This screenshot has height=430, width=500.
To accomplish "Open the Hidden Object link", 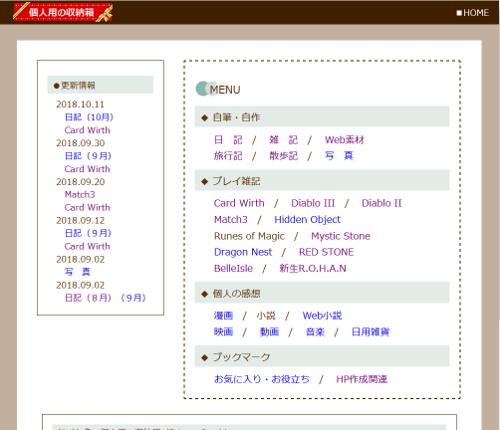I will point(307,219).
